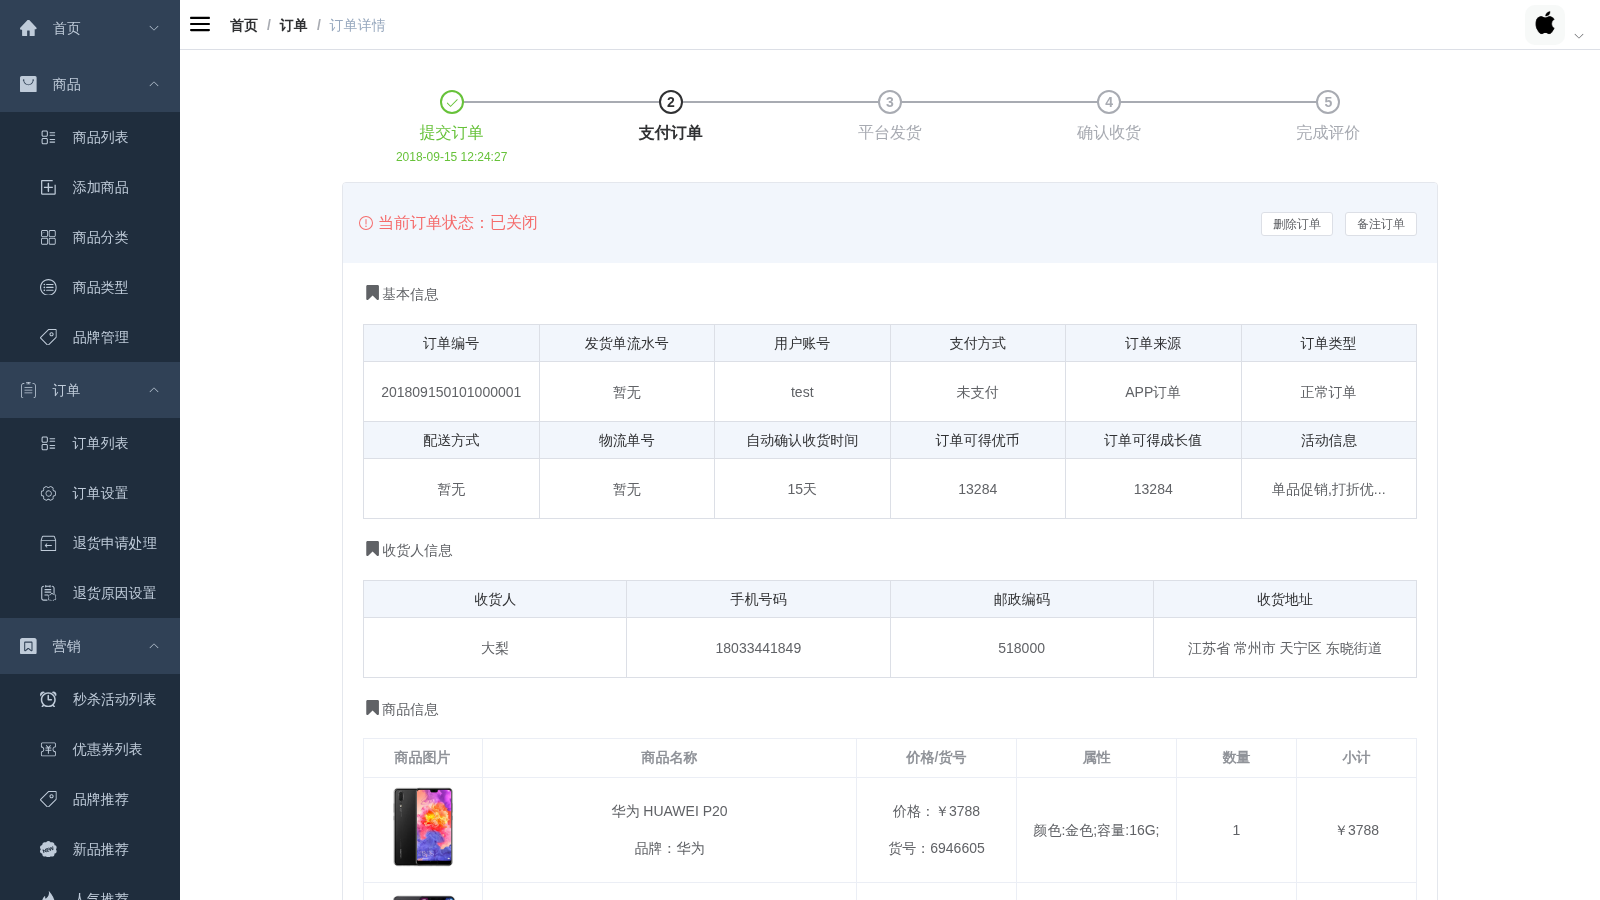This screenshot has width=1600, height=900.
Task: Click the 商品列表 list icon
Action: click(x=48, y=137)
